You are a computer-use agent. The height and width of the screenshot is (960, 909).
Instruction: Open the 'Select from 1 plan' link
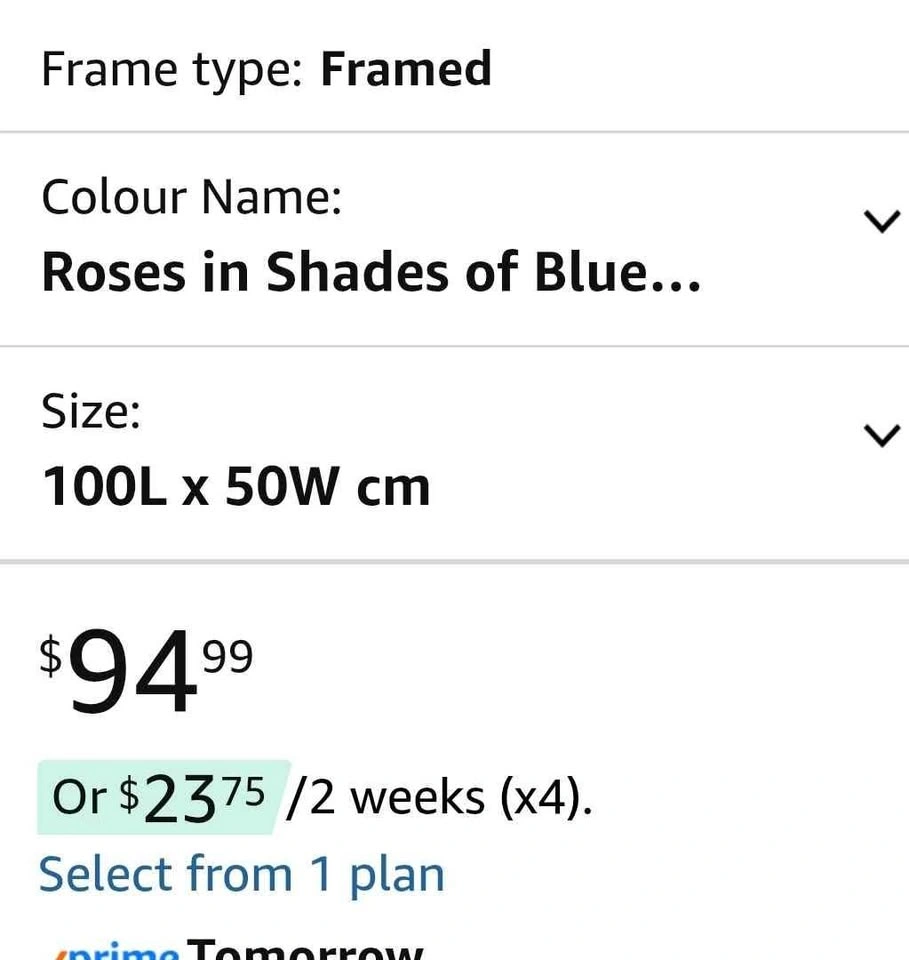pos(241,874)
